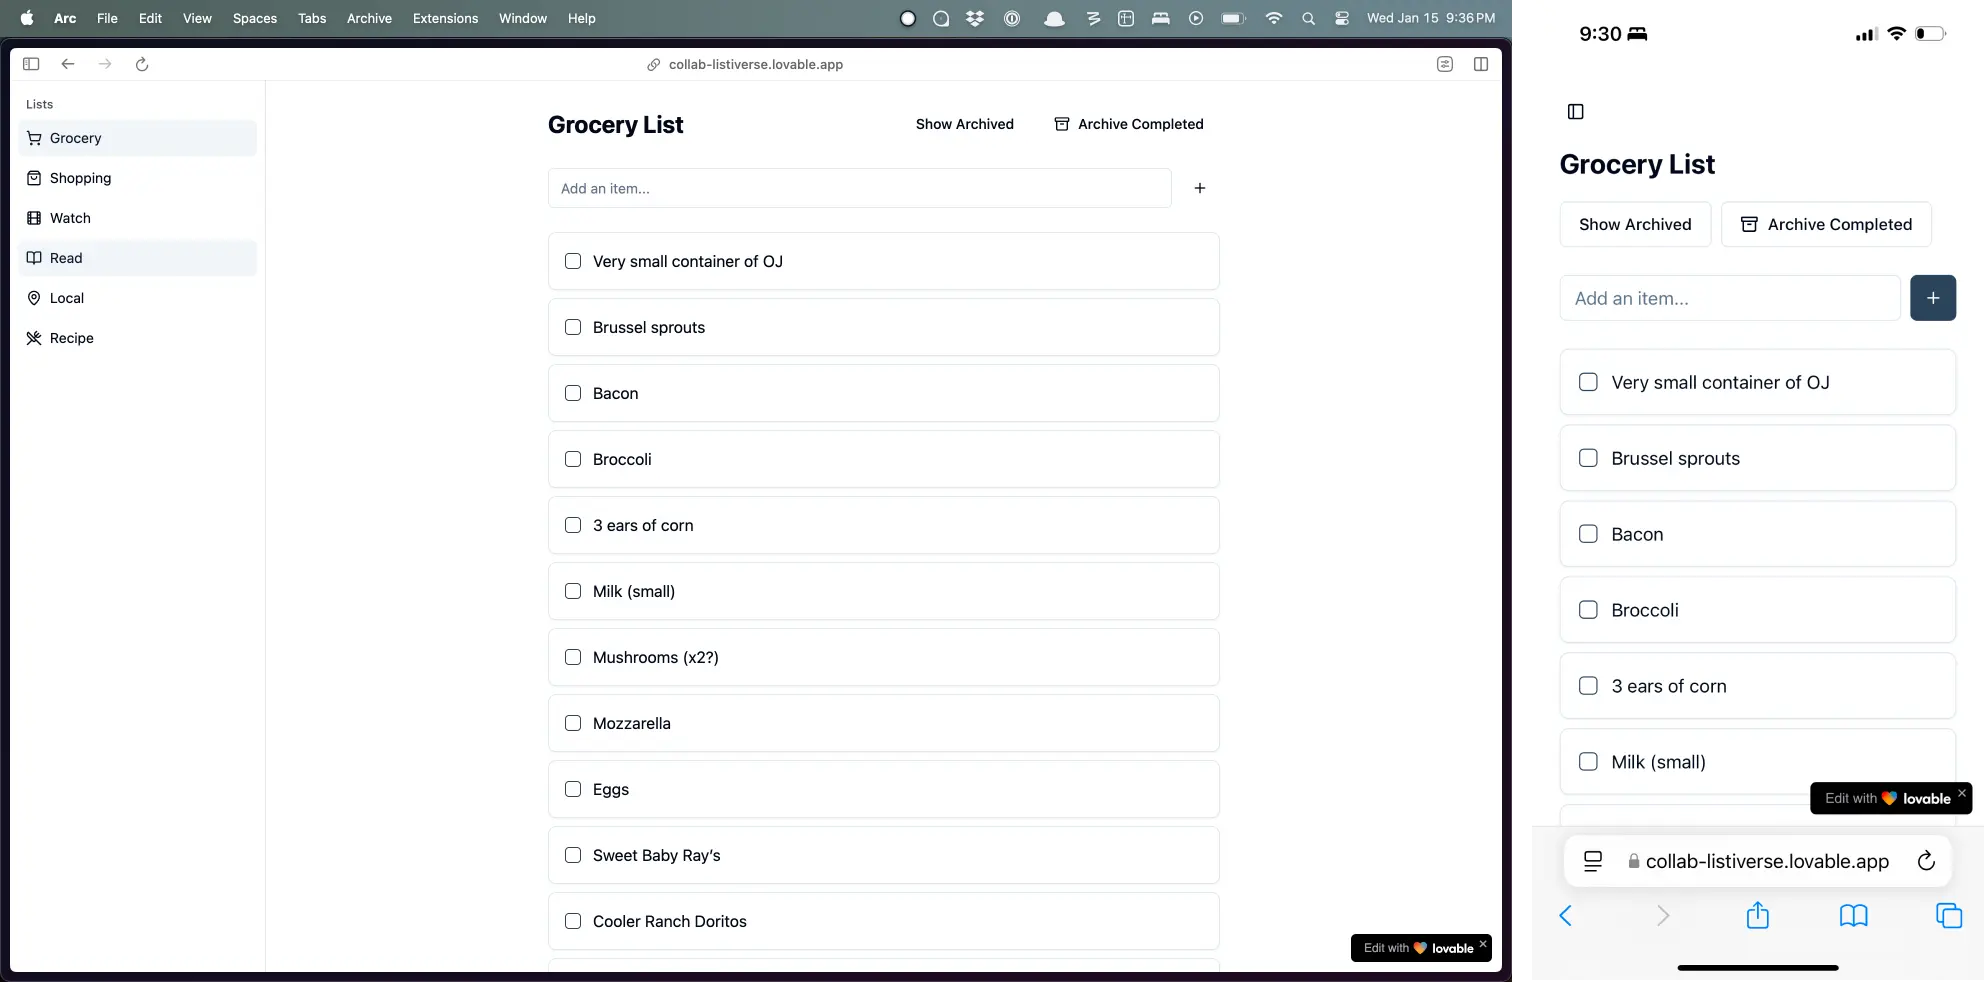Open the Spaces menu
The width and height of the screenshot is (1984, 982).
click(255, 18)
